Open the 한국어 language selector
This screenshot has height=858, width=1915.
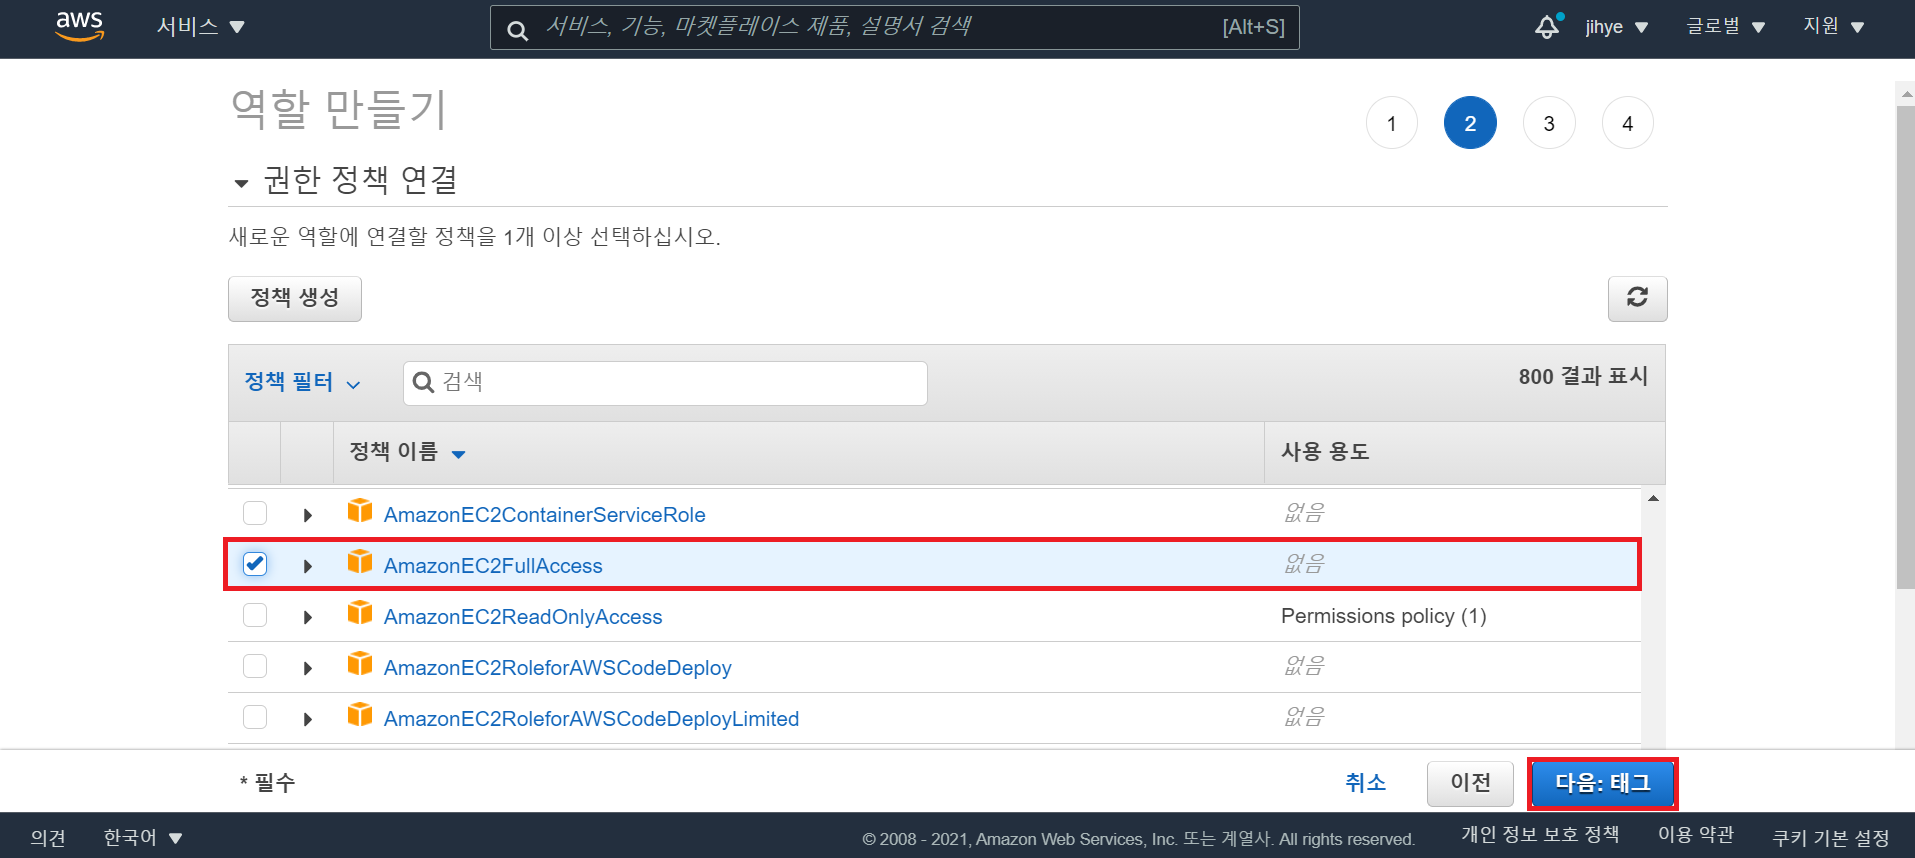pyautogui.click(x=143, y=838)
